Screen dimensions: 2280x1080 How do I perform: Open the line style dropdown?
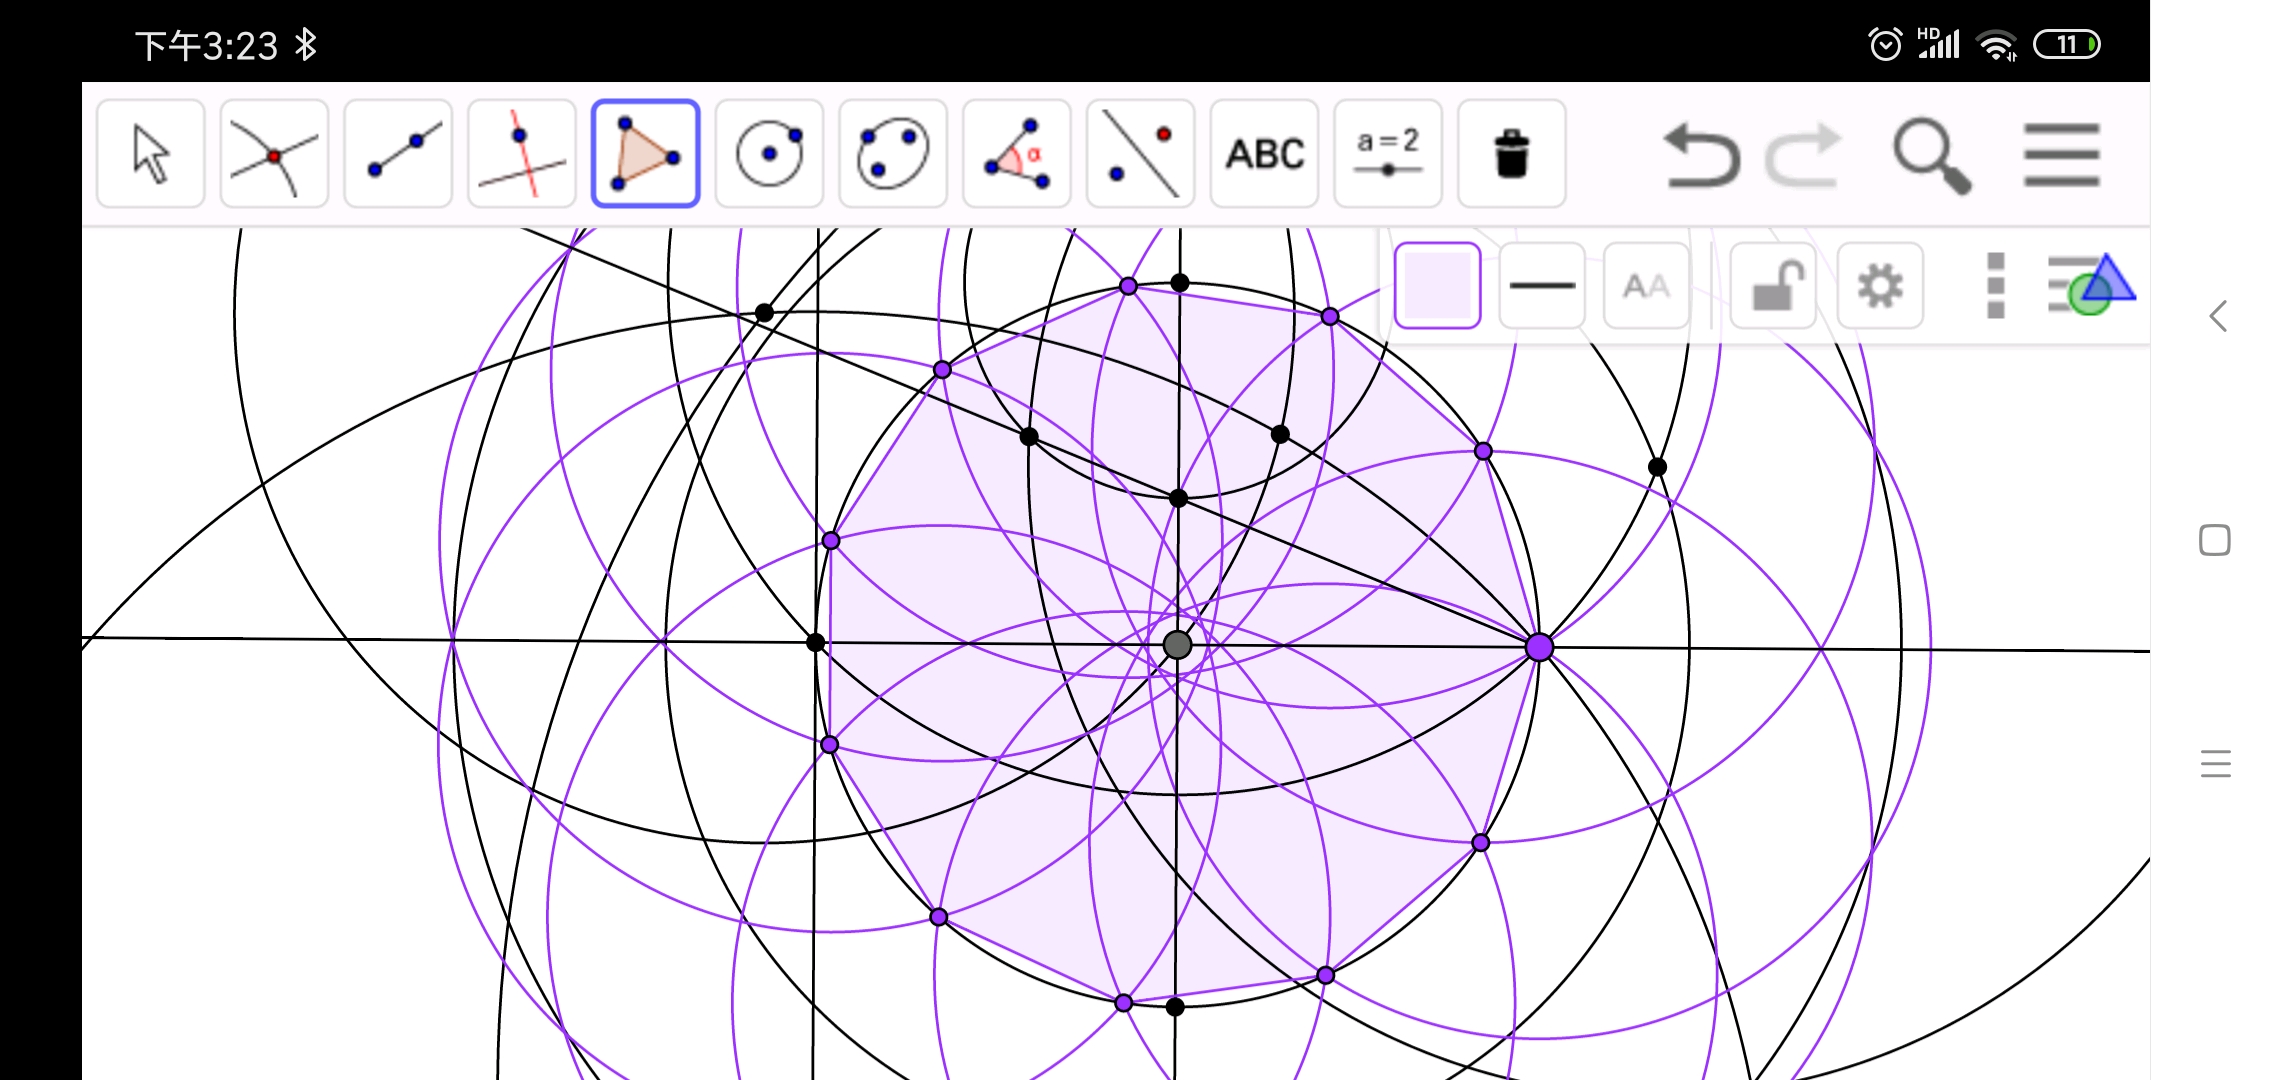(x=1542, y=286)
